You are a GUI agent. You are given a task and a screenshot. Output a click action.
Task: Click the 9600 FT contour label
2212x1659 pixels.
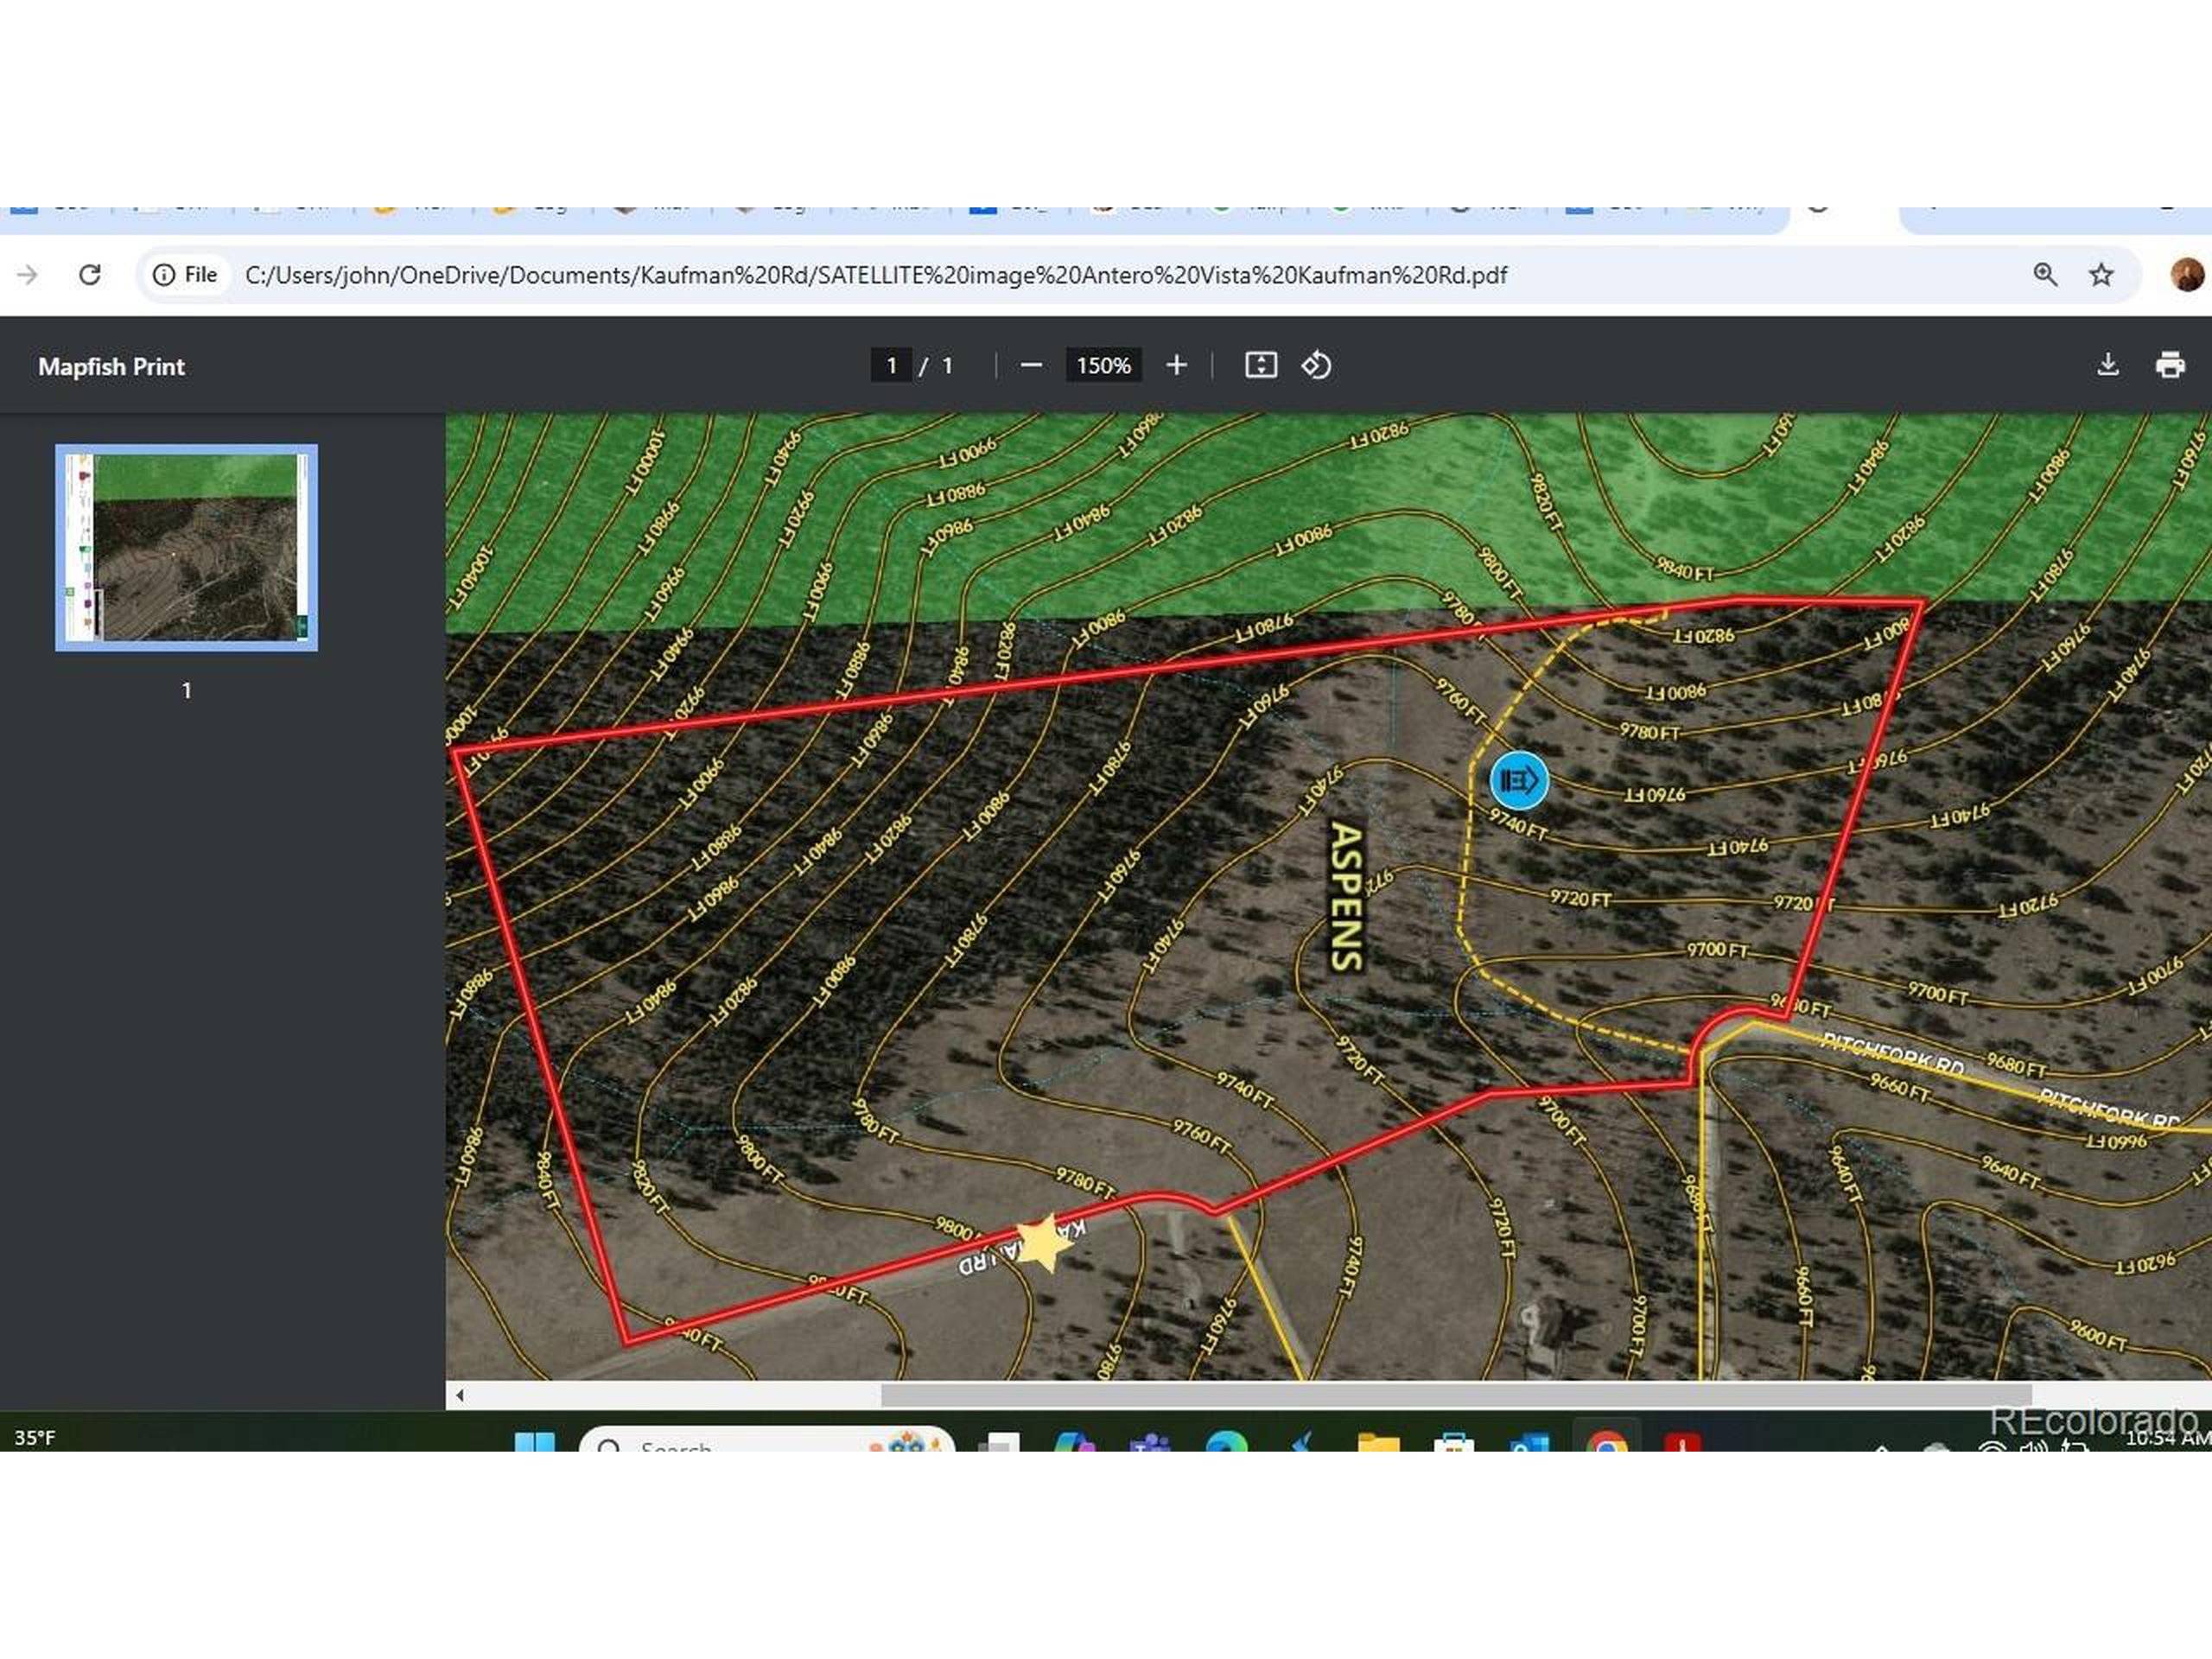coord(2097,1337)
